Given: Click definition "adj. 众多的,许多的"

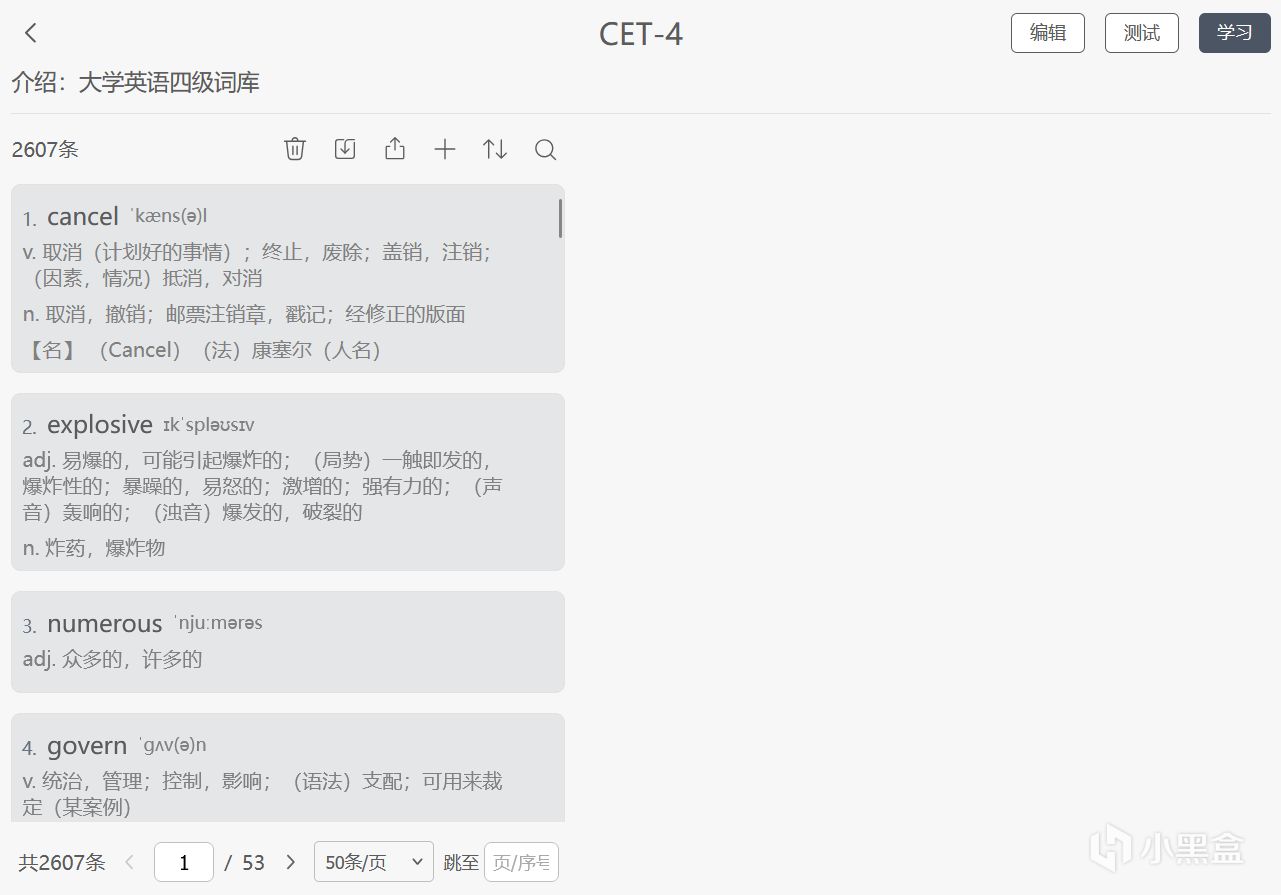Looking at the screenshot, I should (x=113, y=659).
